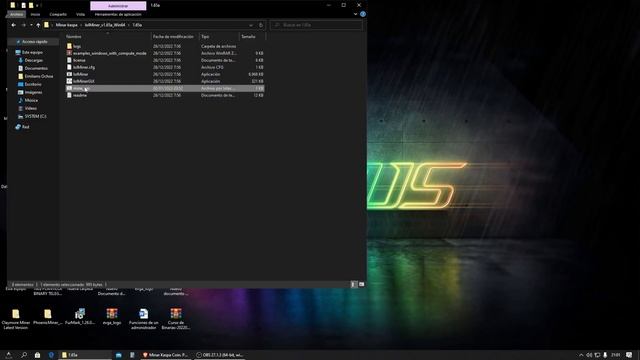Select the Funciones de un administrador Word document
The image size is (640, 360).
(x=143, y=319)
